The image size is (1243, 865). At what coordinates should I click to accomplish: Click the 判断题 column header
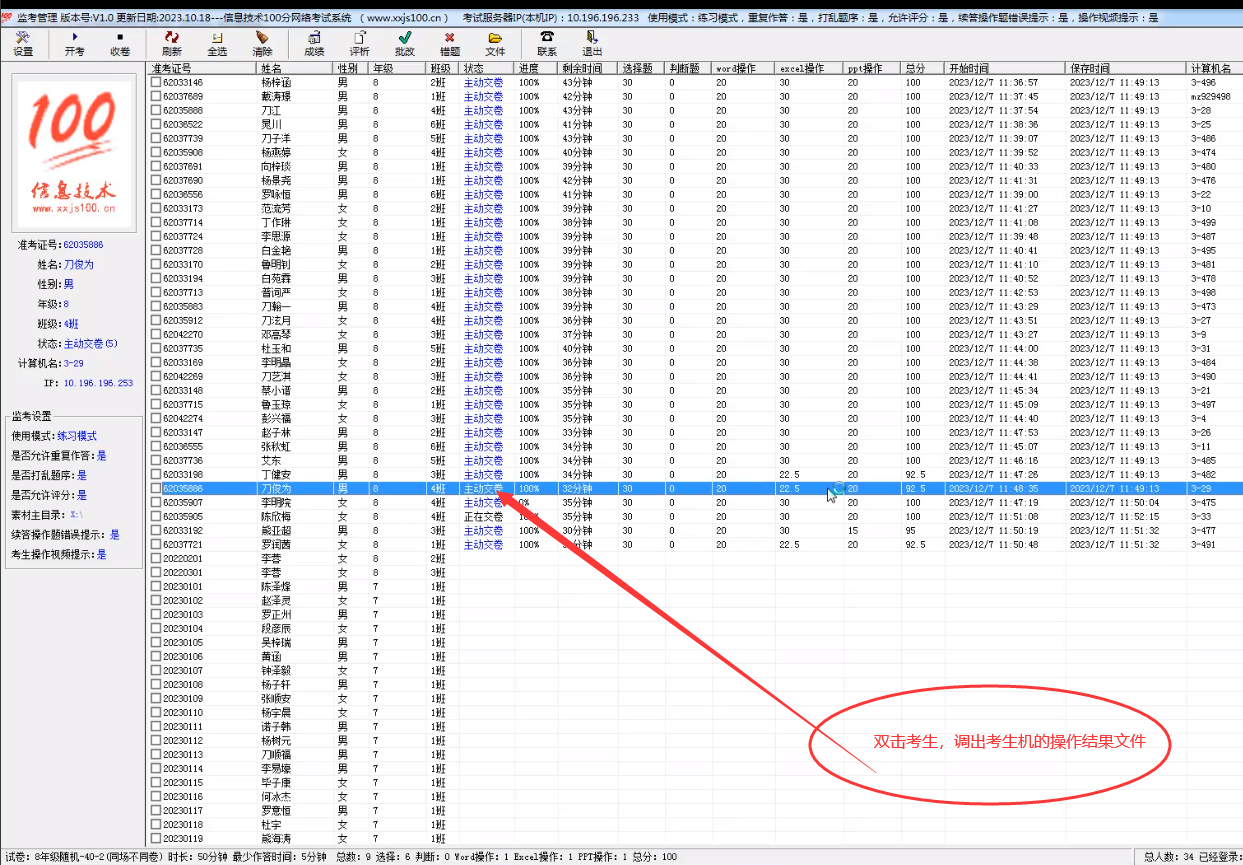pyautogui.click(x=688, y=68)
